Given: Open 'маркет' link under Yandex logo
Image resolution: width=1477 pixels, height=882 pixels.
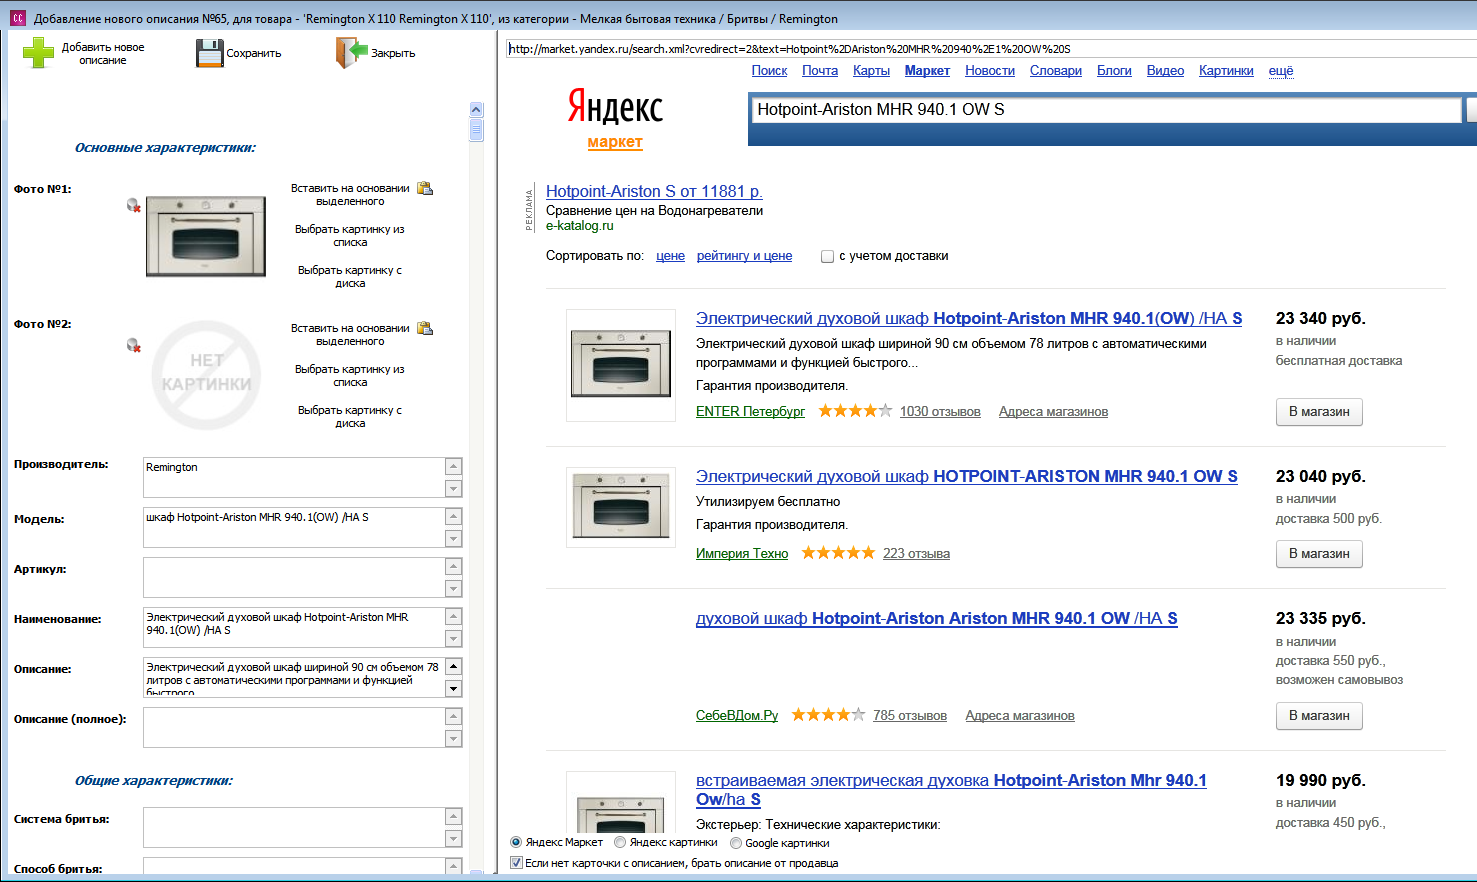Looking at the screenshot, I should (x=615, y=142).
